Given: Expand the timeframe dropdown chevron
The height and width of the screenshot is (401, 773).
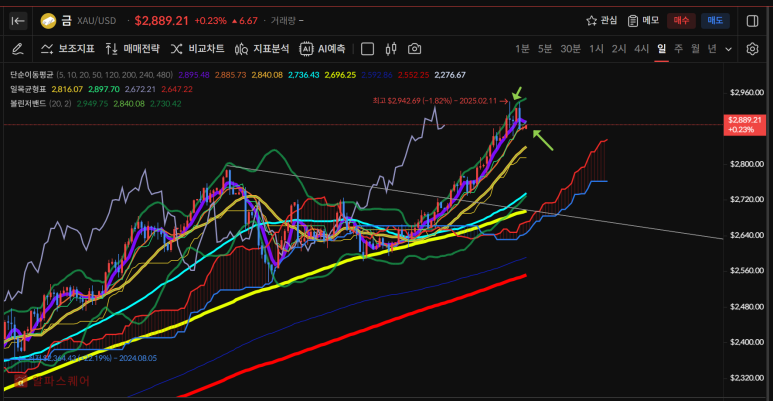Looking at the screenshot, I should [x=729, y=49].
